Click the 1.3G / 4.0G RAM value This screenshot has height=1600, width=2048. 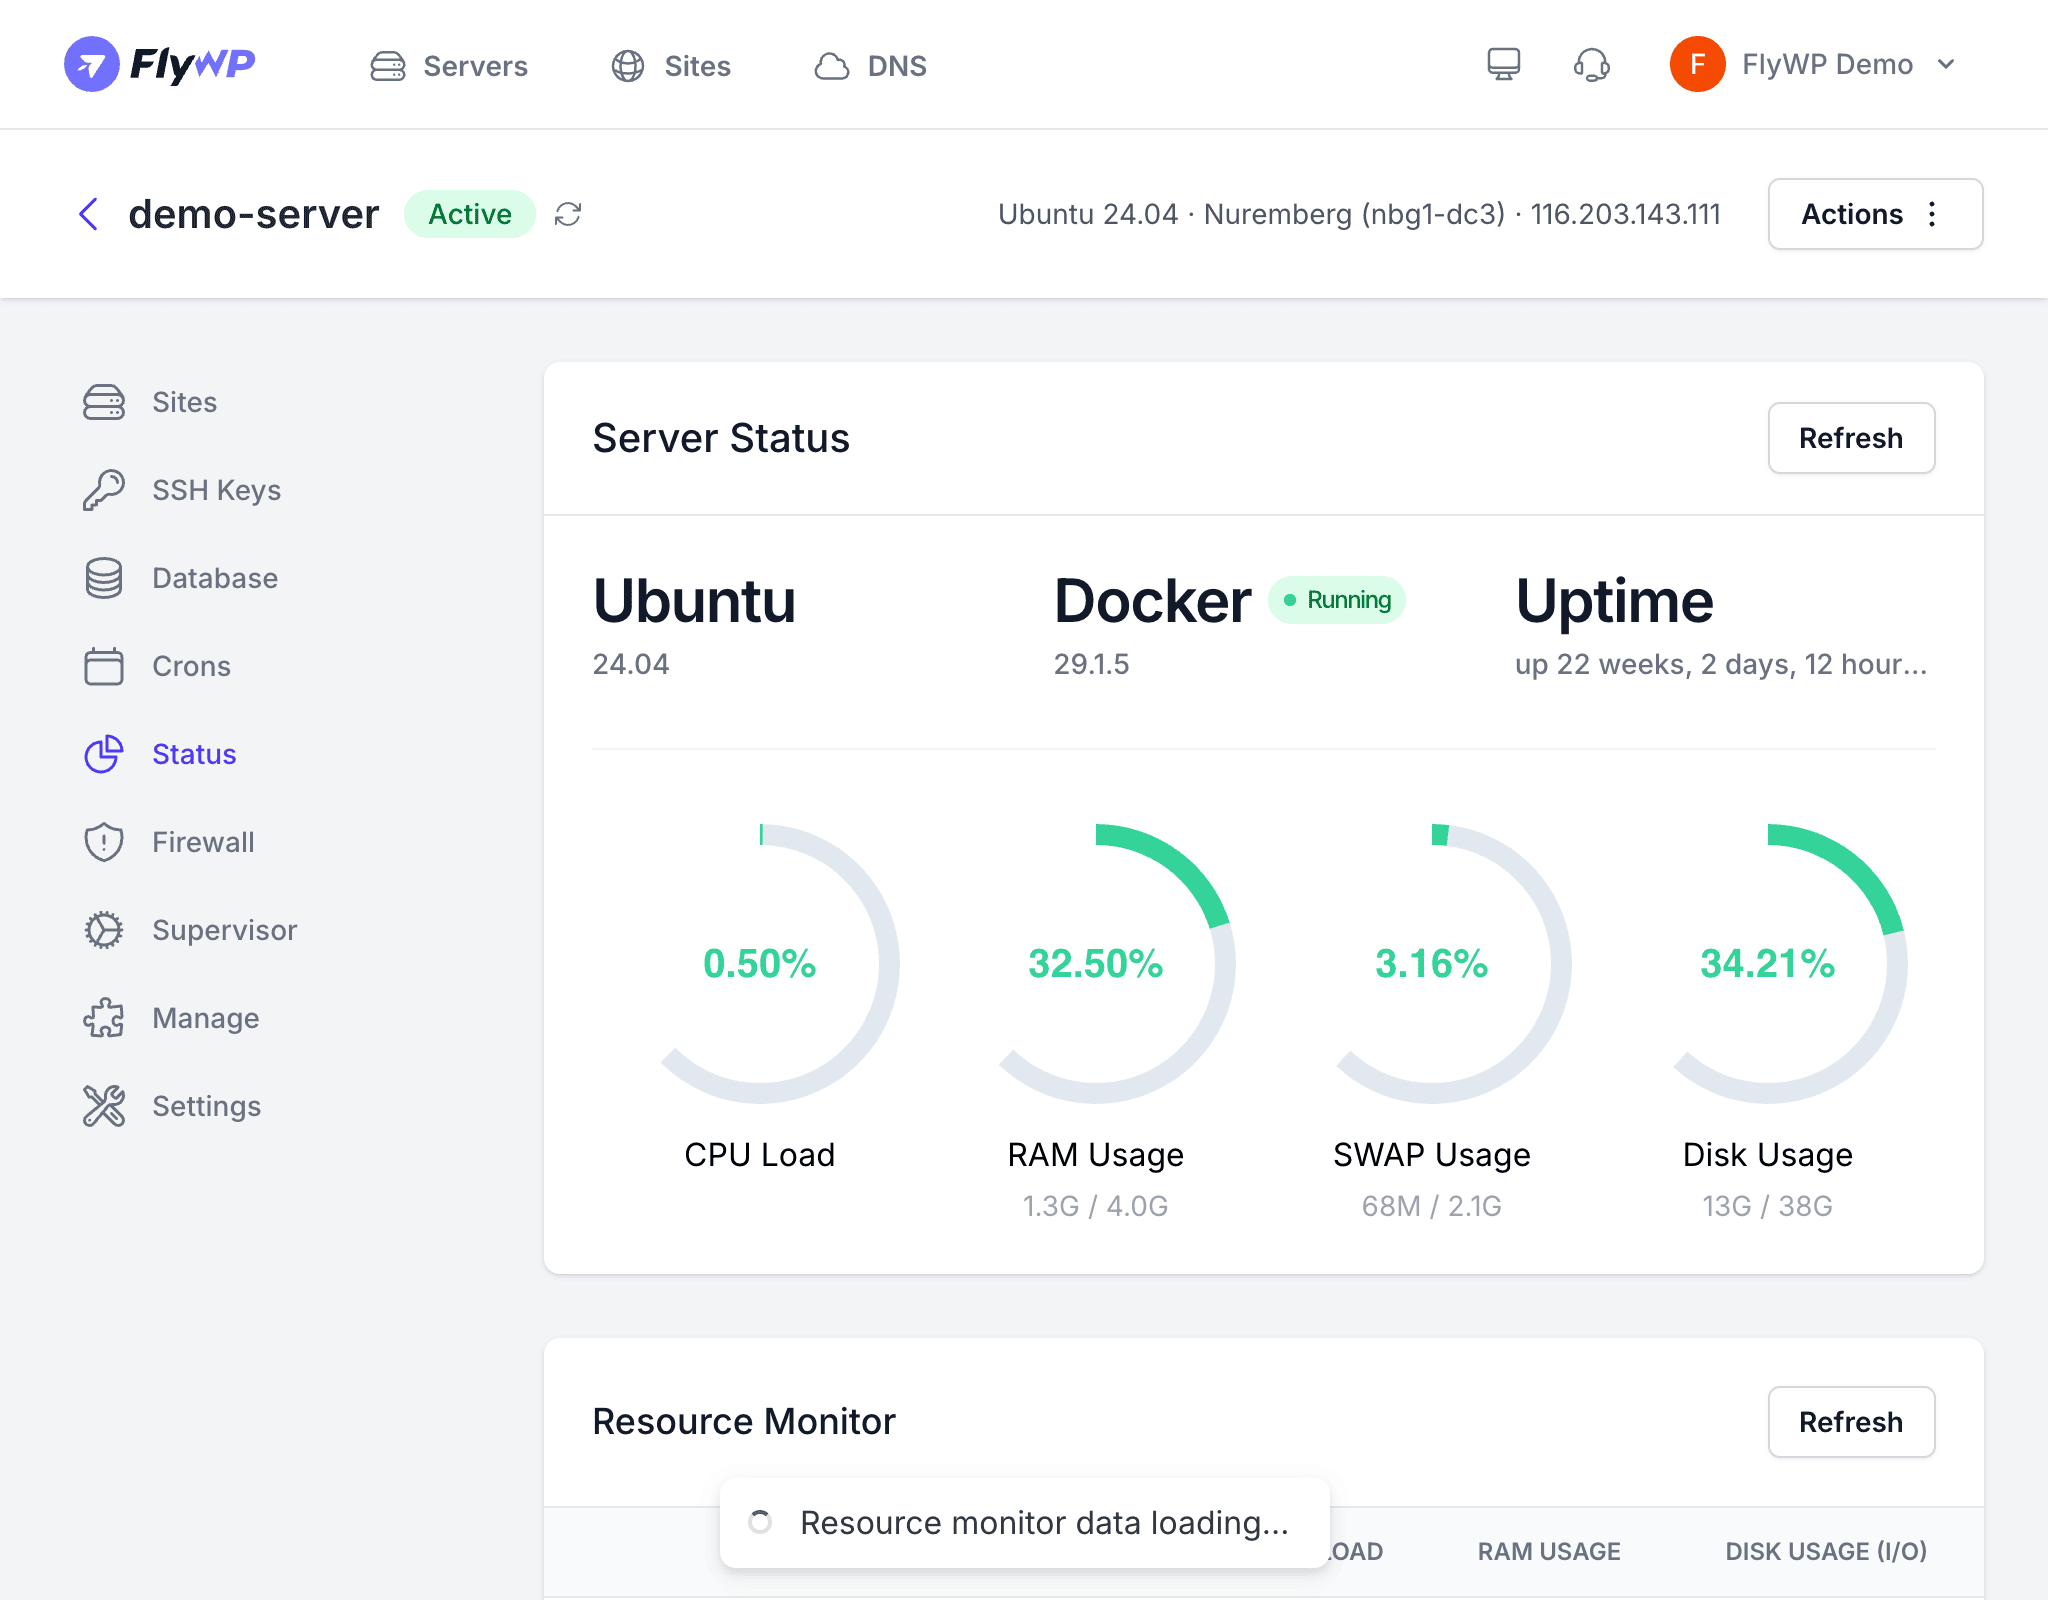pos(1096,1206)
